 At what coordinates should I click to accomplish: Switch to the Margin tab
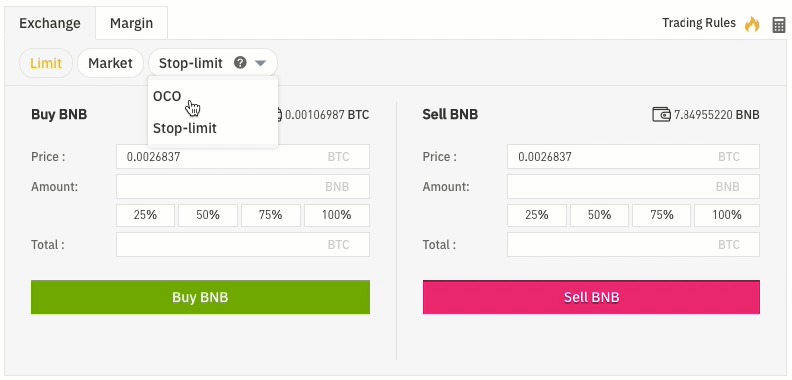click(131, 23)
